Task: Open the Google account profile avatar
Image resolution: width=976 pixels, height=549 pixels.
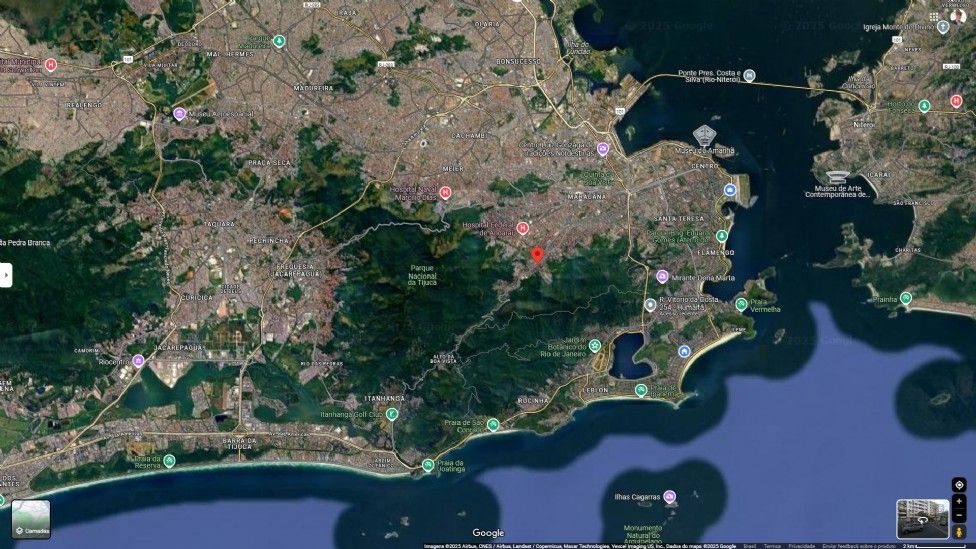Action: click(x=959, y=16)
